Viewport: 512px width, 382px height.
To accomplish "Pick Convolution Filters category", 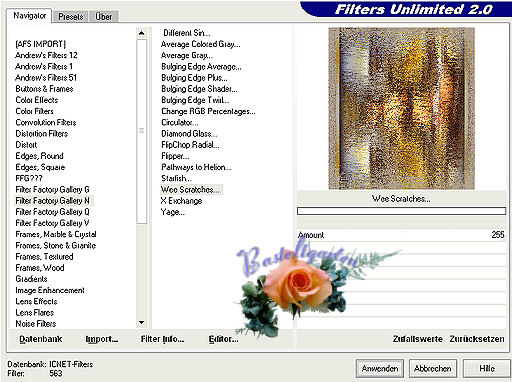I will pyautogui.click(x=46, y=122).
